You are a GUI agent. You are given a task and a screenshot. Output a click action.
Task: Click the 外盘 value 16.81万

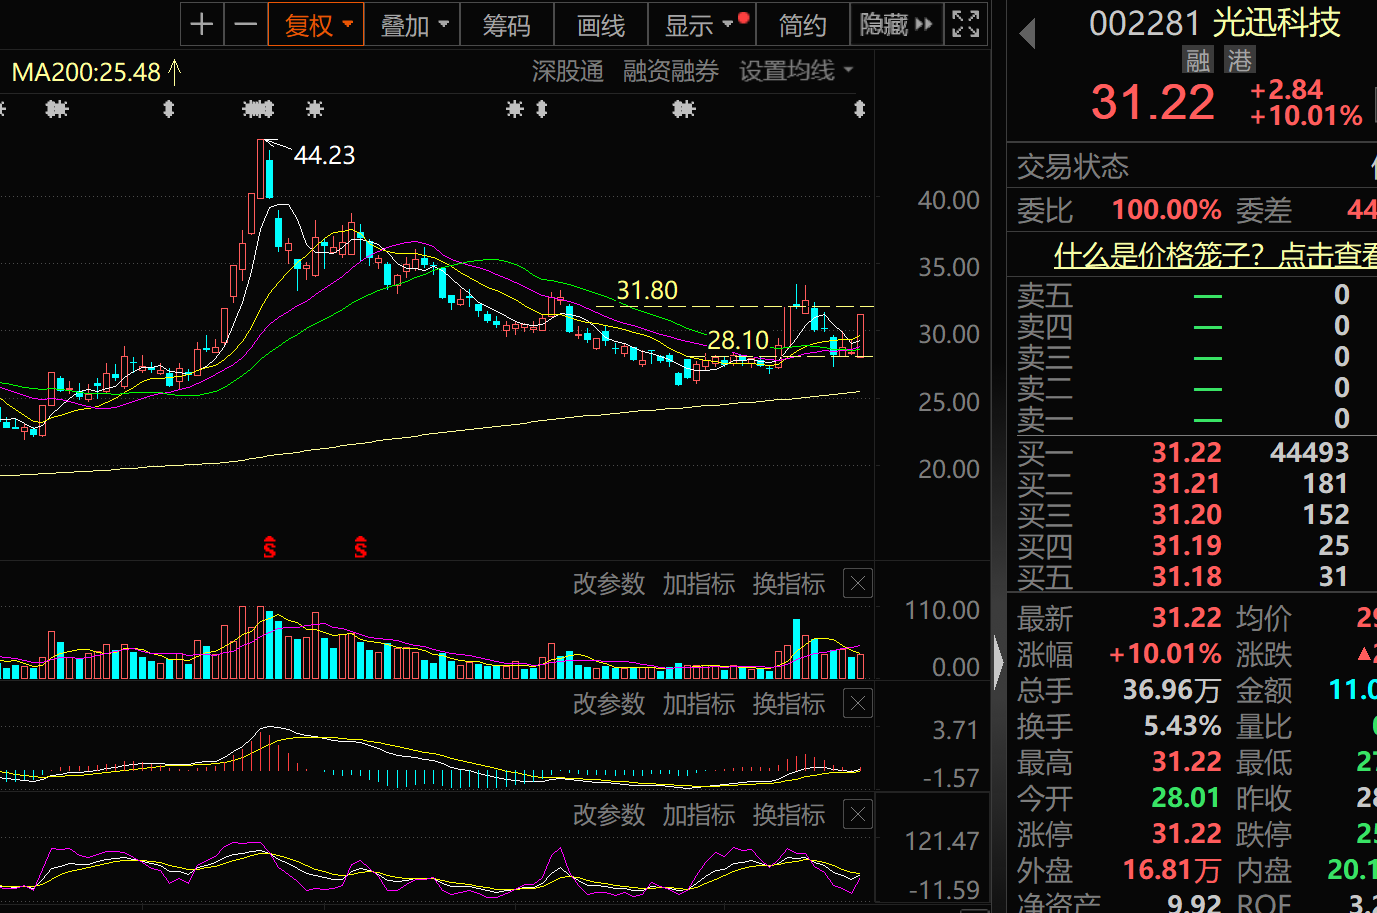pos(1172,870)
